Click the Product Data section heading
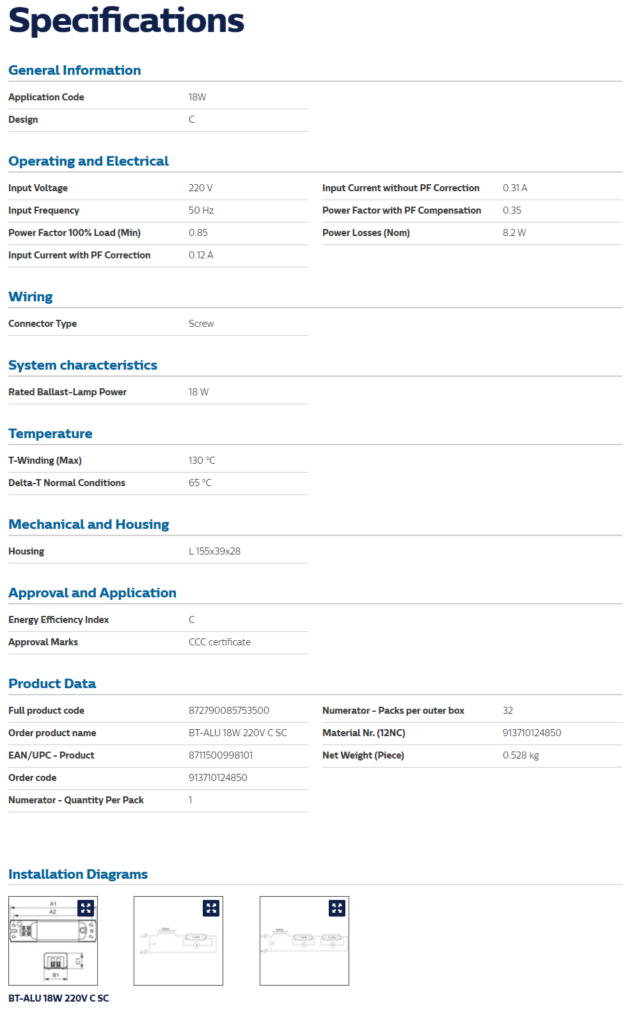 pos(52,683)
